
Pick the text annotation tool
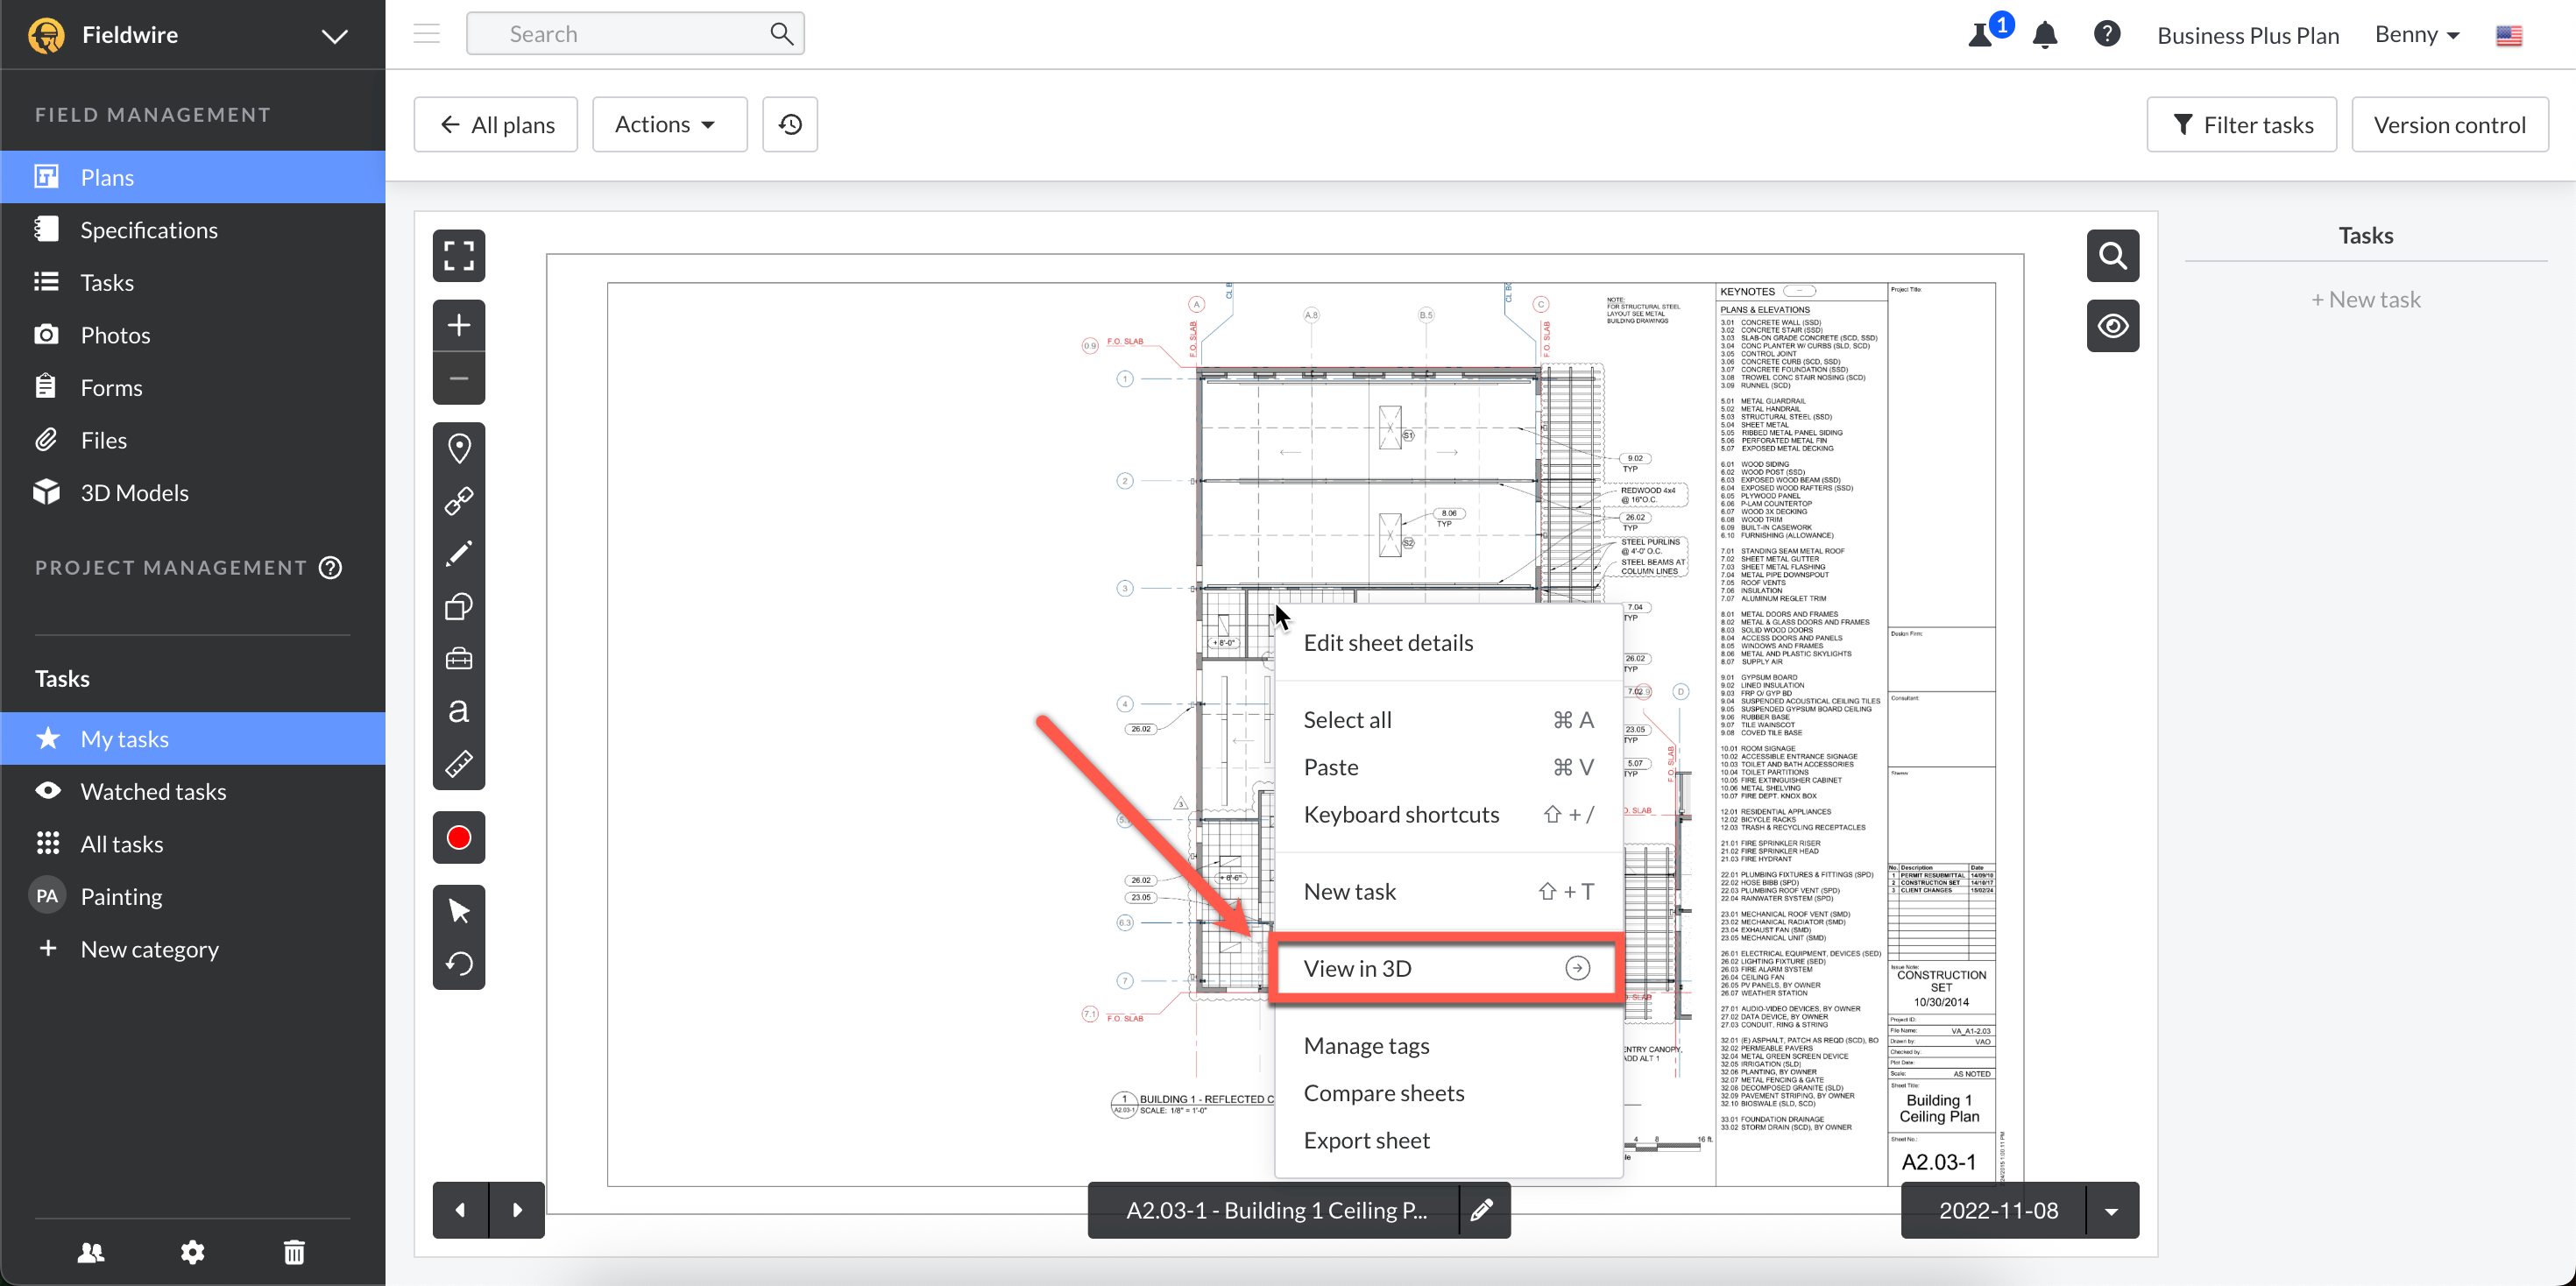click(459, 711)
